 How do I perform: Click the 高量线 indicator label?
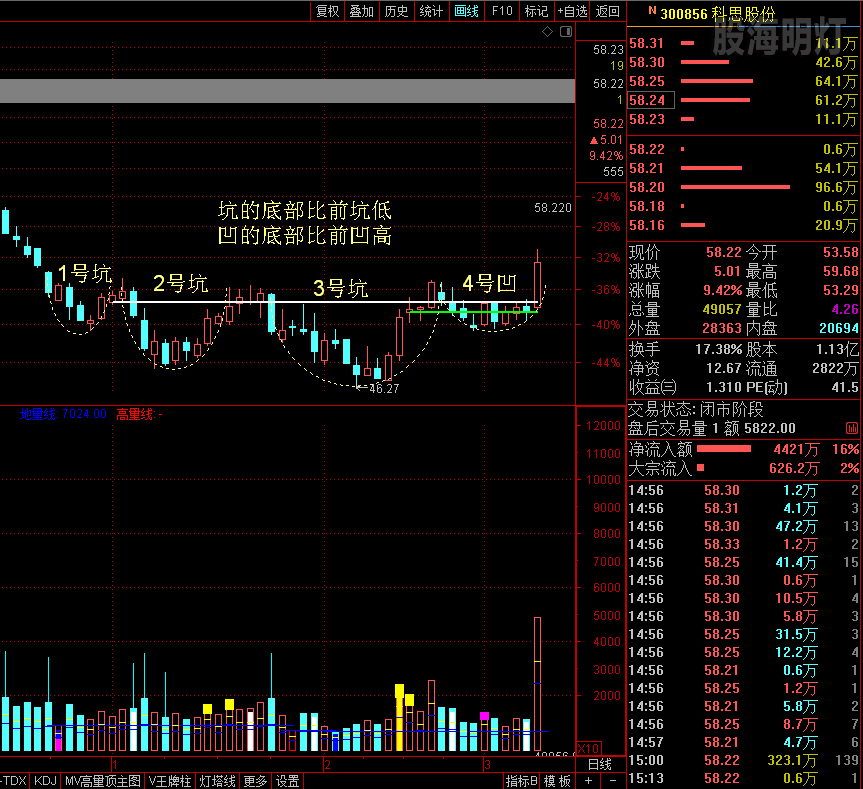139,414
